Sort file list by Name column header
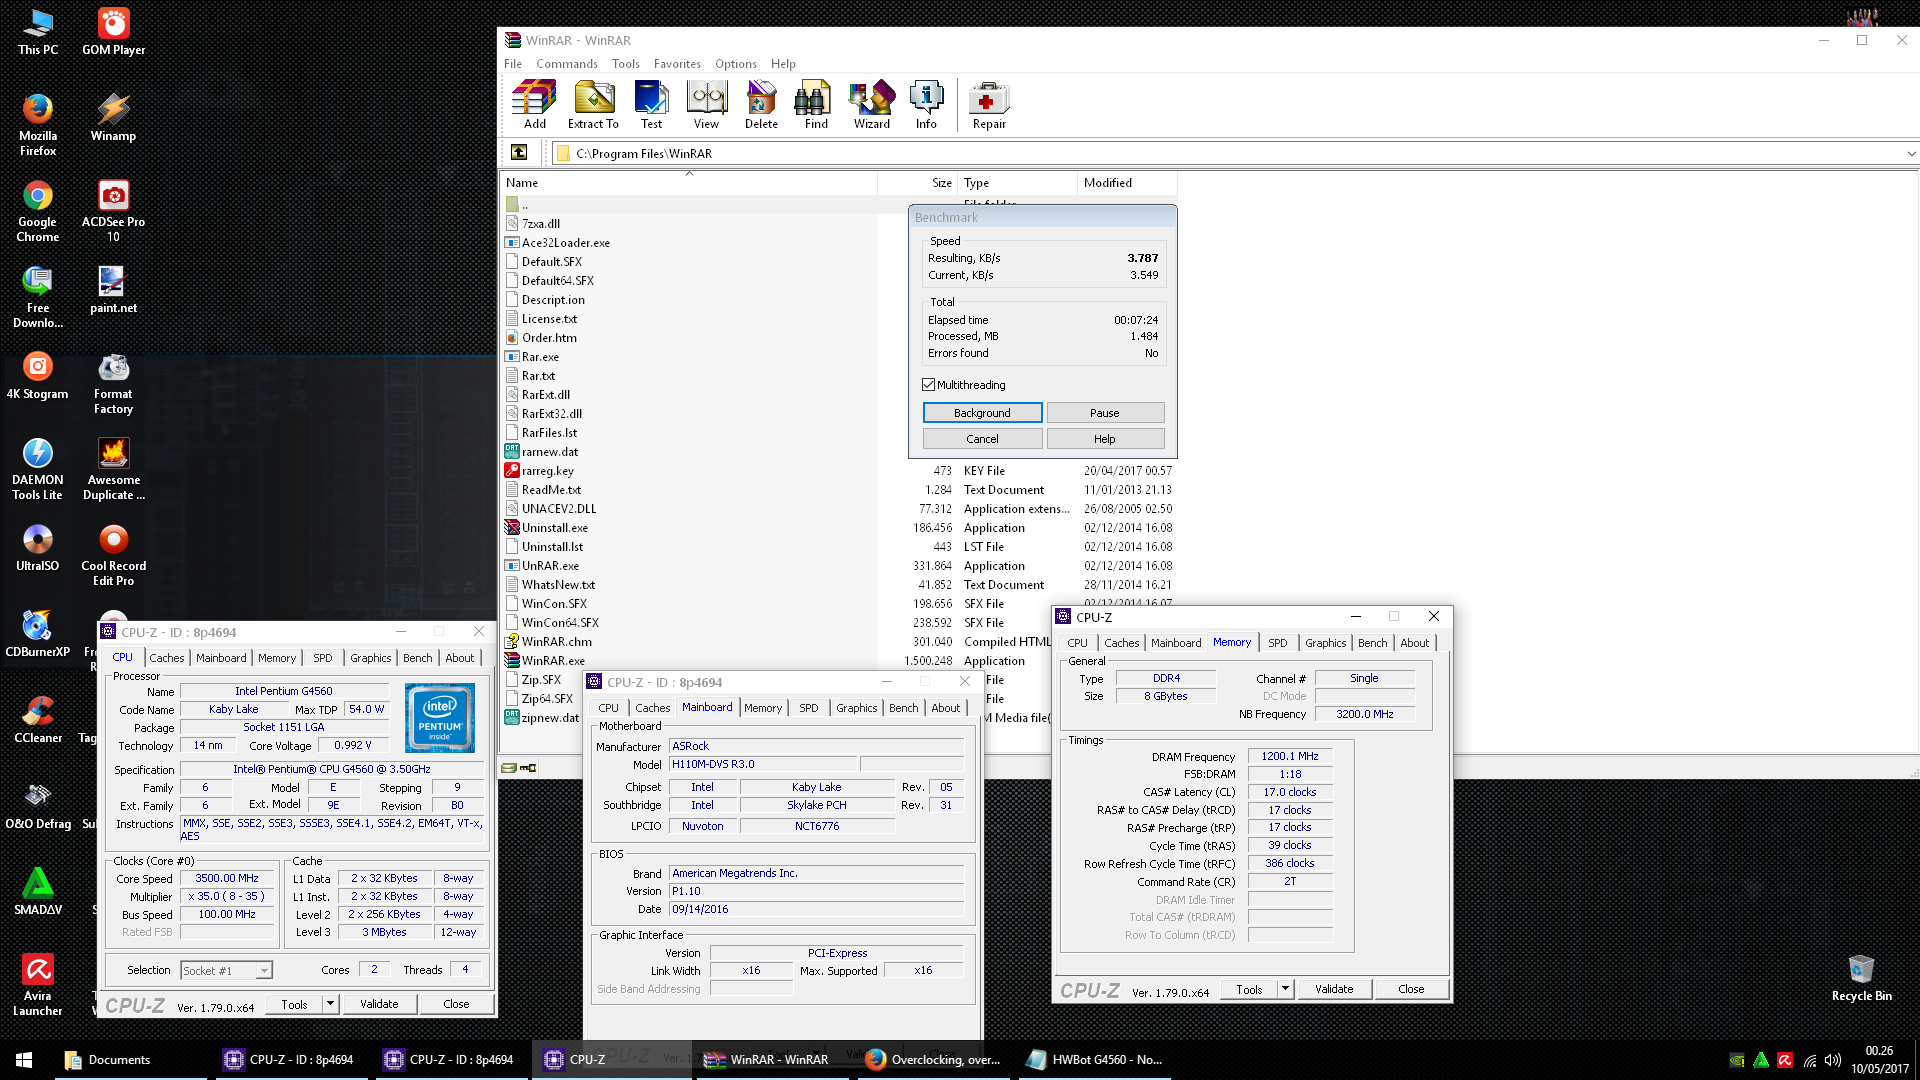This screenshot has width=1920, height=1080. [689, 182]
